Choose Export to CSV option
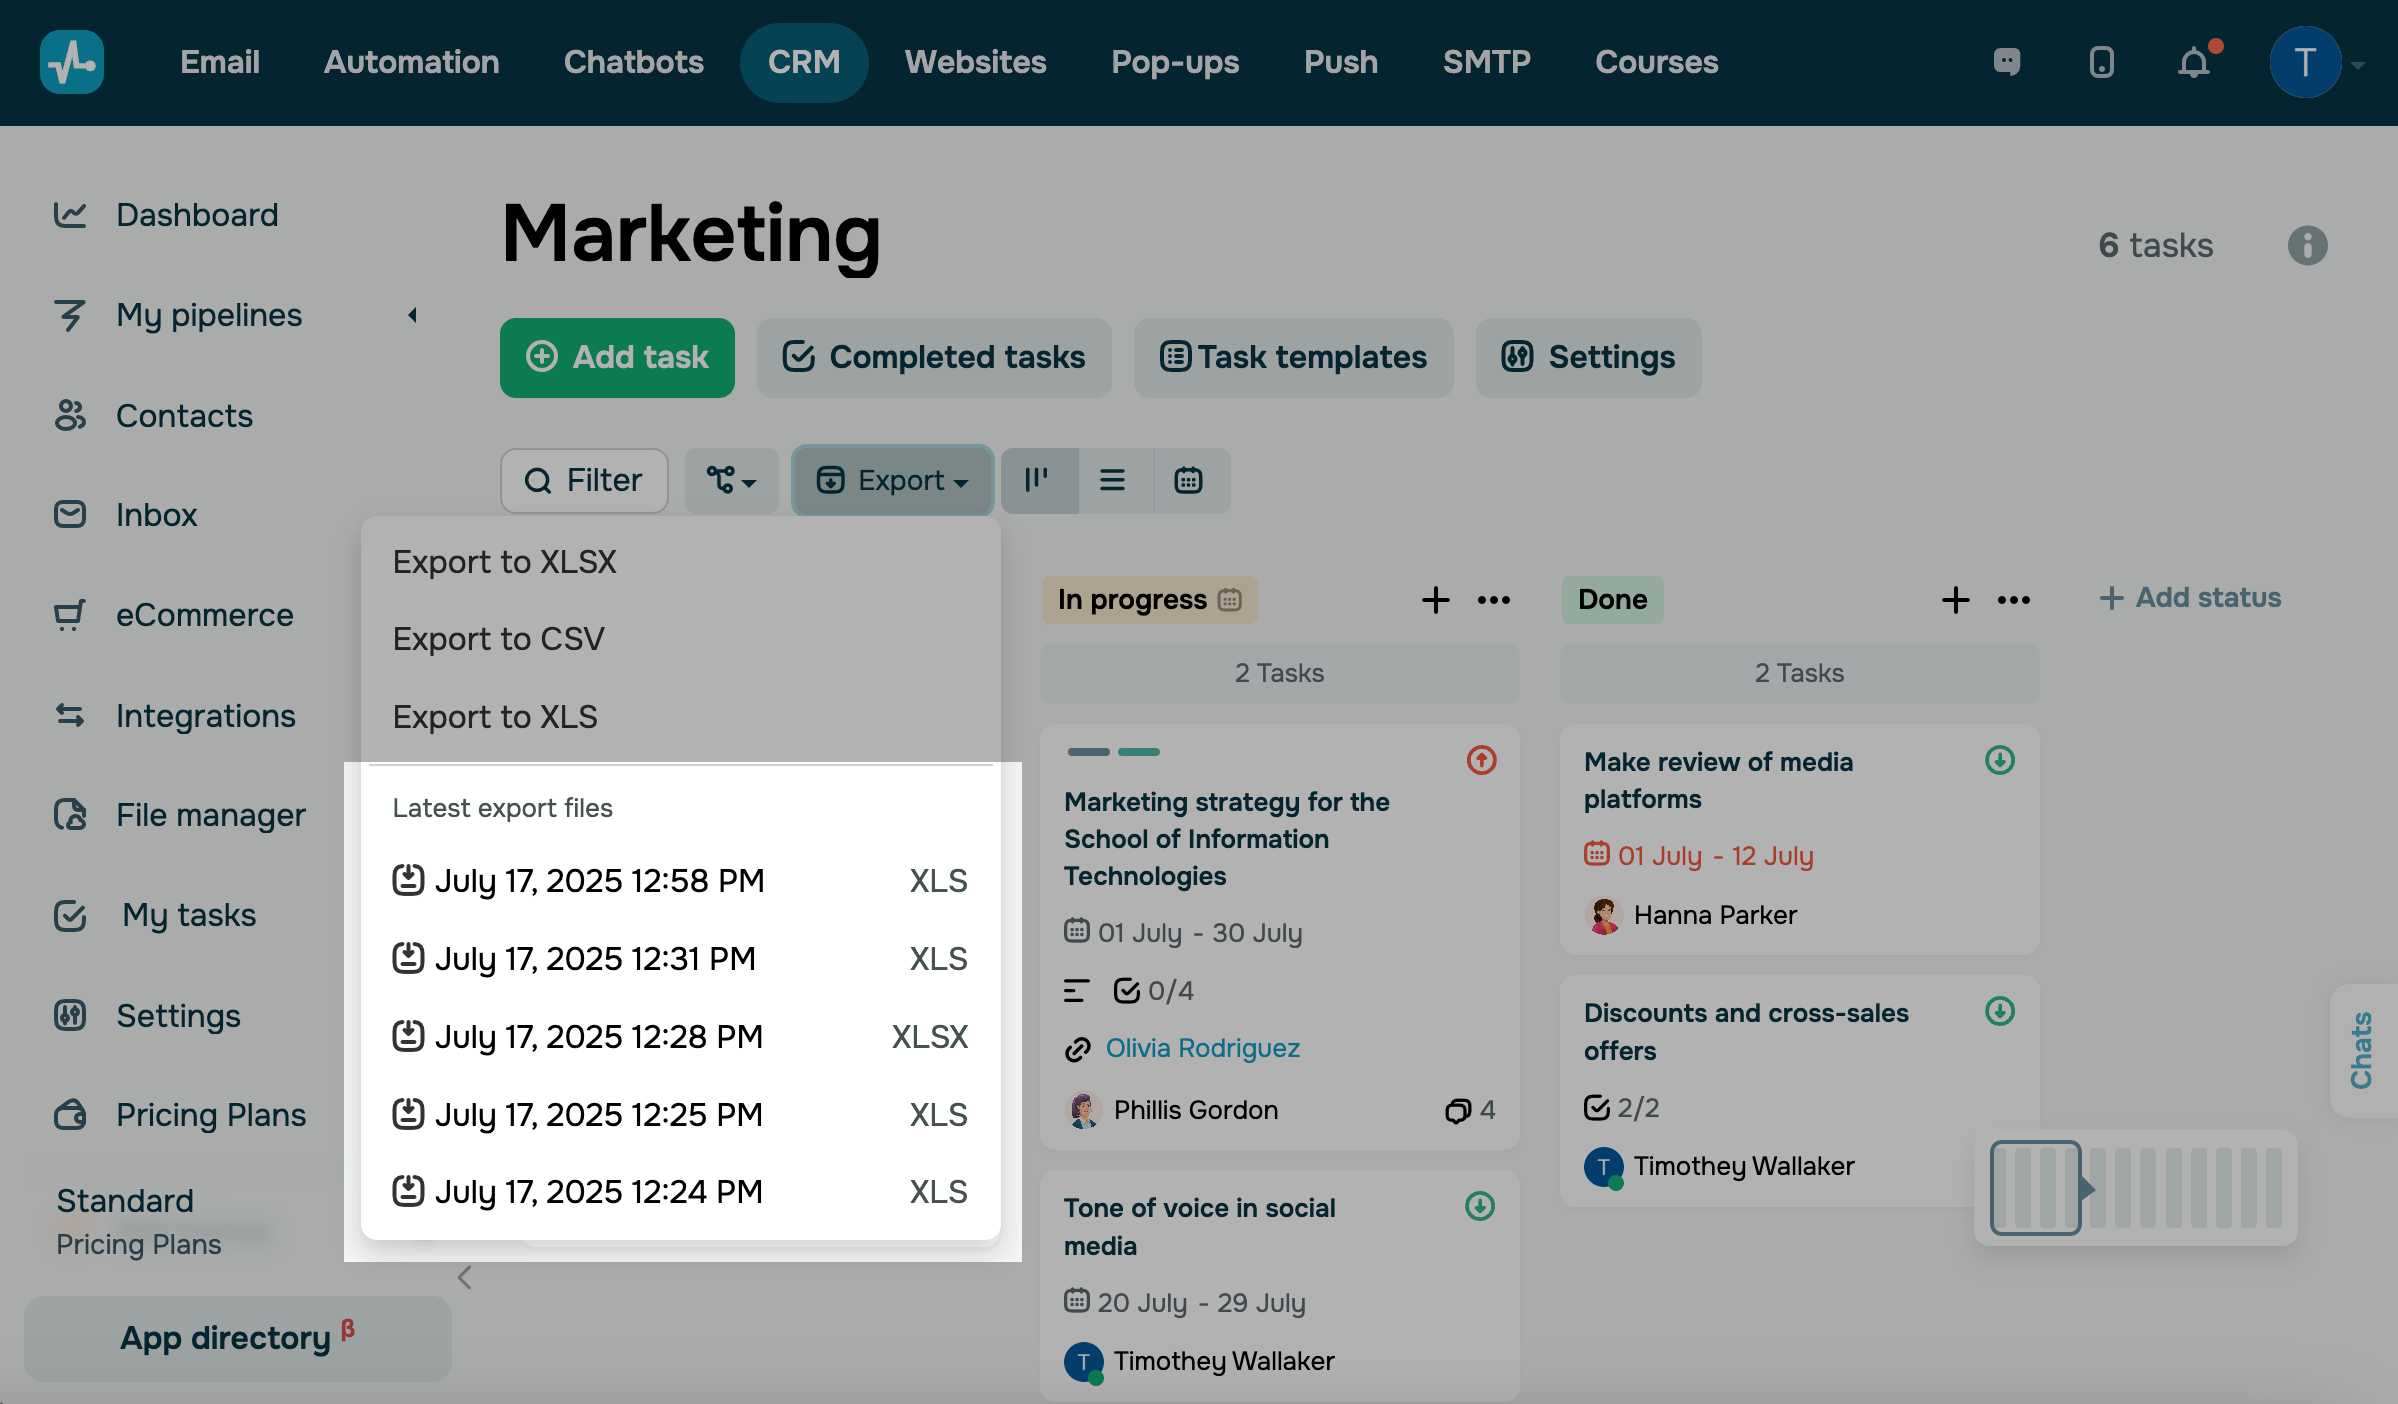 498,639
